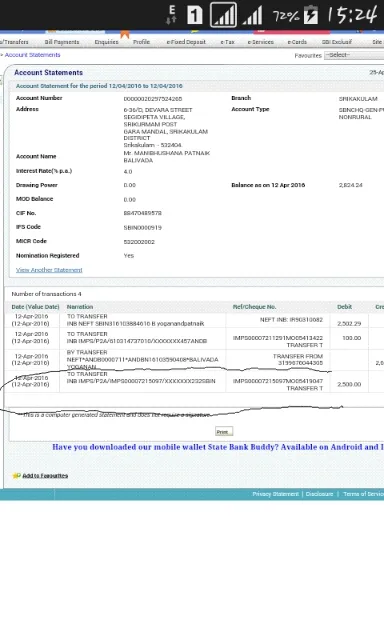The width and height of the screenshot is (384, 640).
Task: Tap the boxed signal strength icon
Action: [223, 15]
